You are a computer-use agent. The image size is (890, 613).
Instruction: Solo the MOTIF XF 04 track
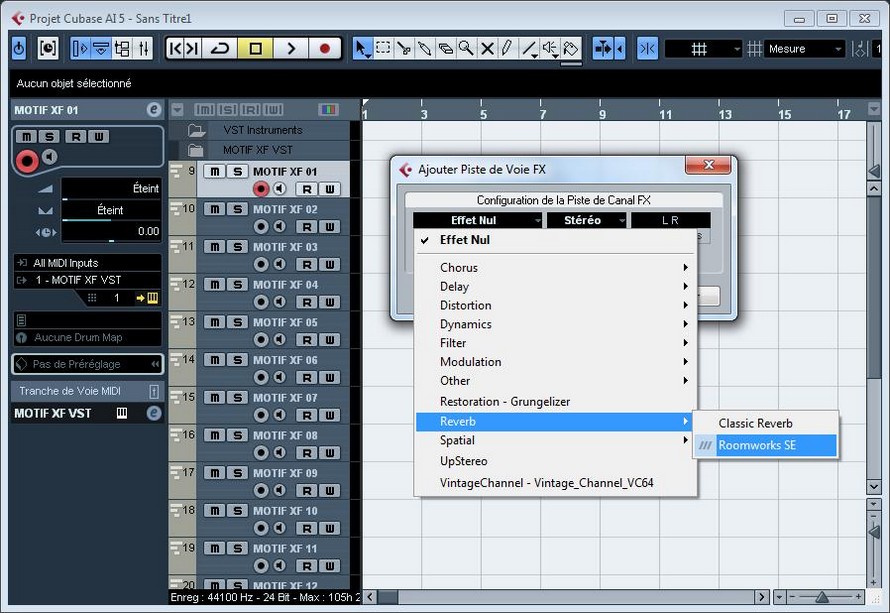click(237, 284)
